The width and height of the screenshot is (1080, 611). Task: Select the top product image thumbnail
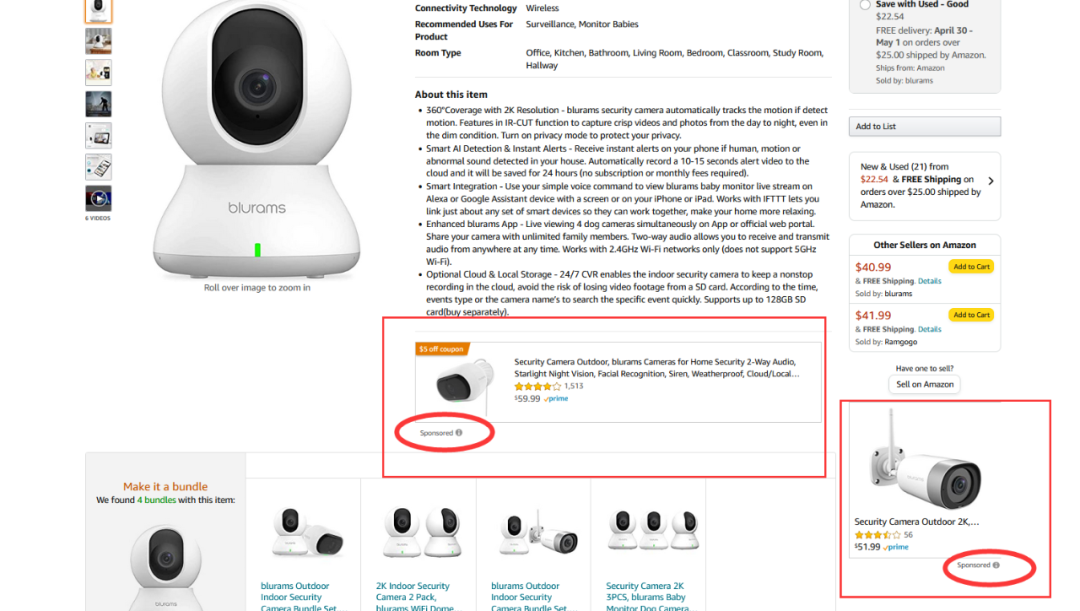[x=98, y=10]
